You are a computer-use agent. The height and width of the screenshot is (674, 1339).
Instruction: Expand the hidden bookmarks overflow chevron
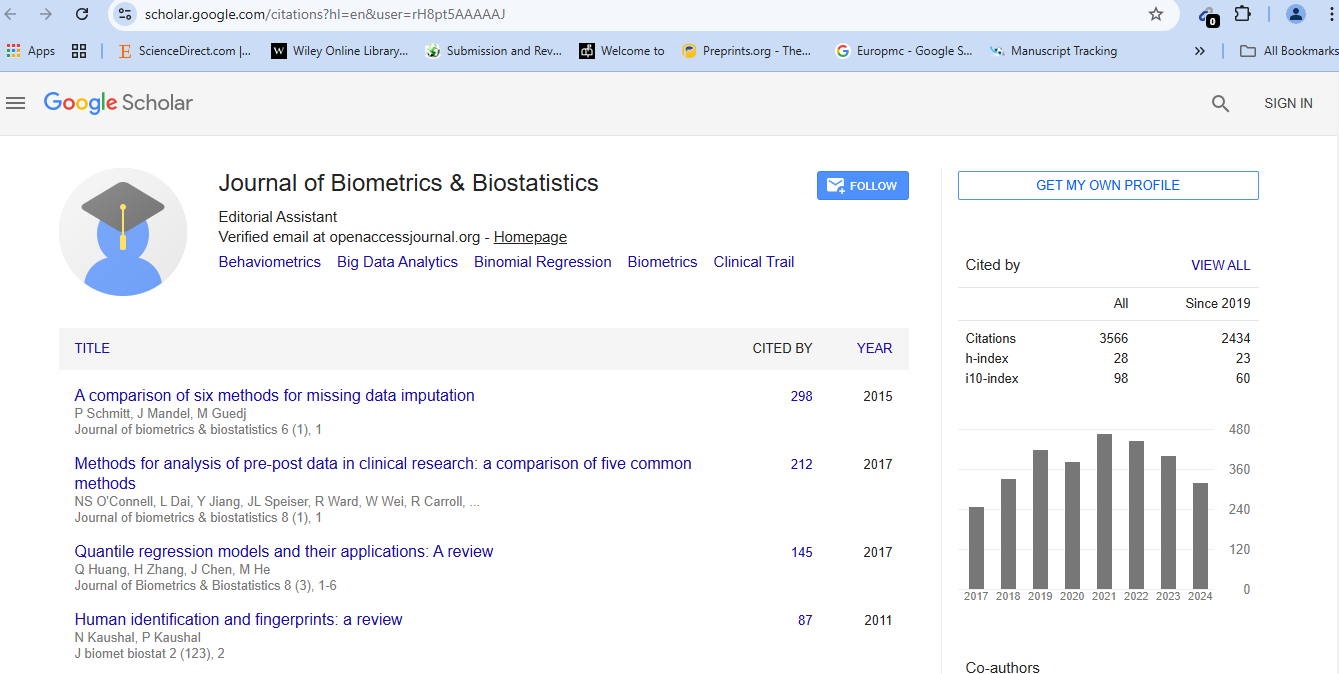point(1199,51)
